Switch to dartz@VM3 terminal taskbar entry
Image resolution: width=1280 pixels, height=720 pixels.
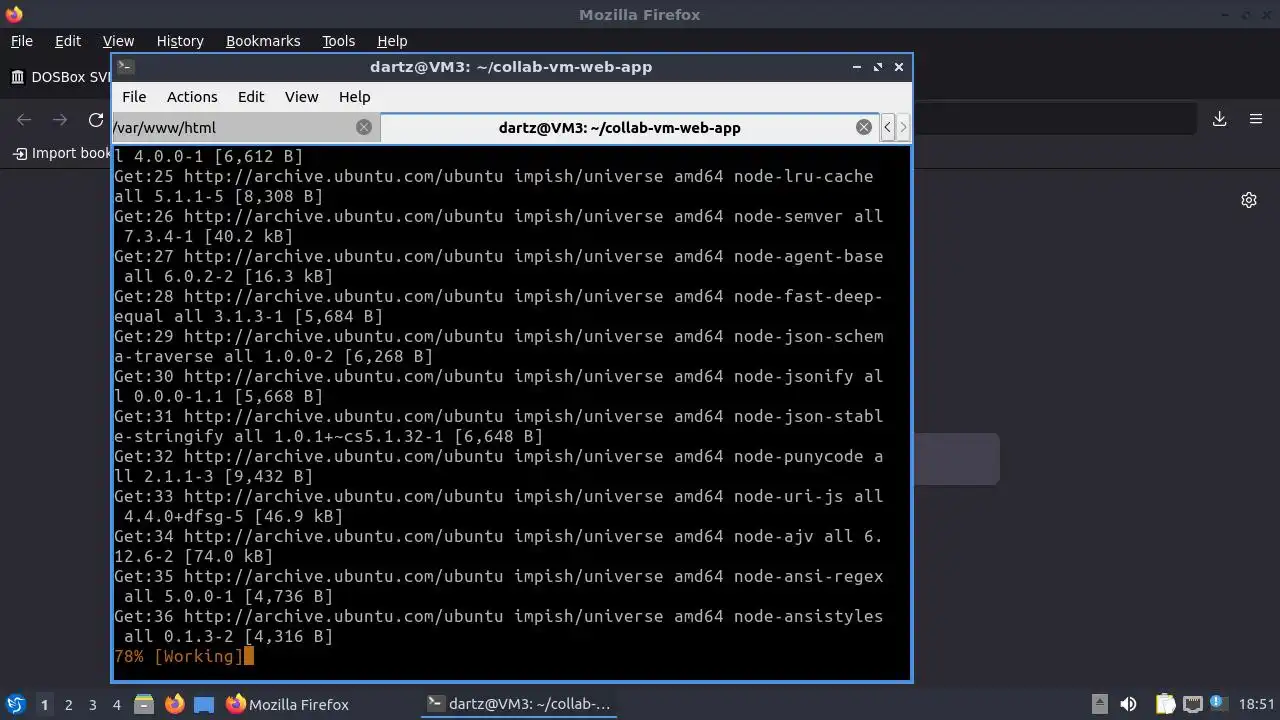pyautogui.click(x=520, y=704)
